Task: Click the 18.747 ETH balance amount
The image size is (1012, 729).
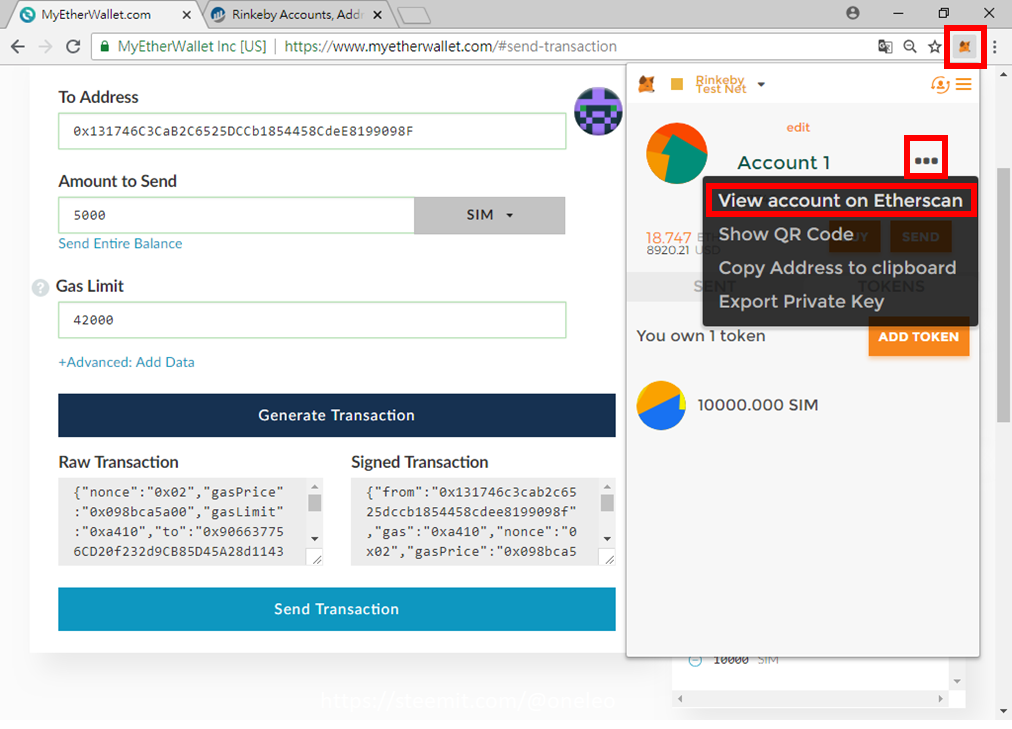Action: (669, 237)
